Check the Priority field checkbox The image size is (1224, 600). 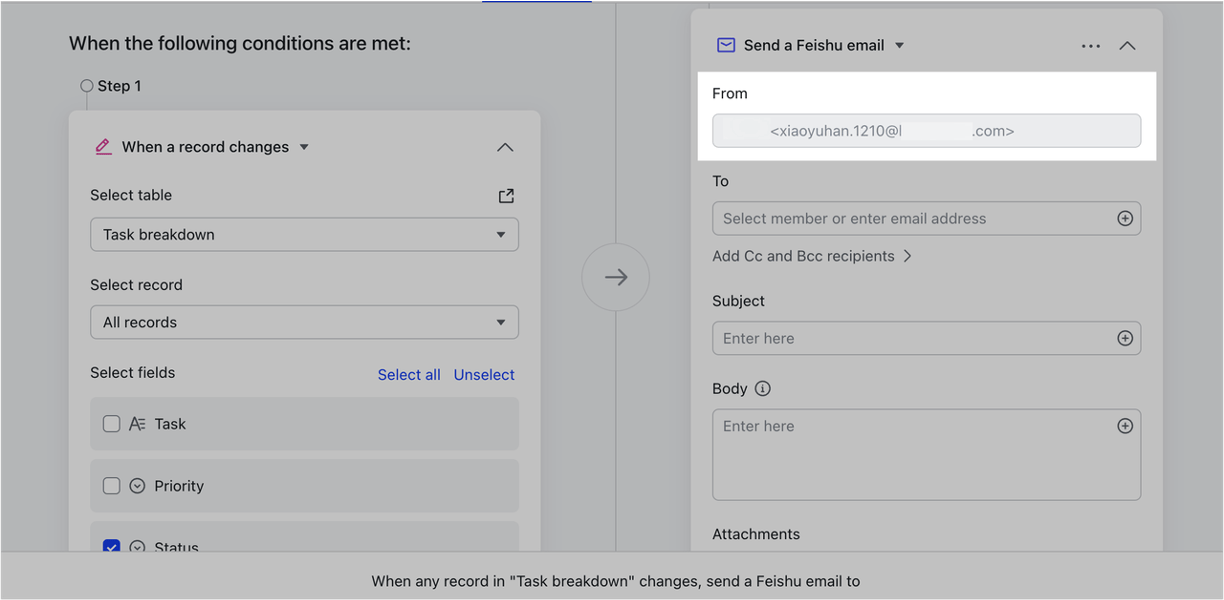[x=111, y=485]
